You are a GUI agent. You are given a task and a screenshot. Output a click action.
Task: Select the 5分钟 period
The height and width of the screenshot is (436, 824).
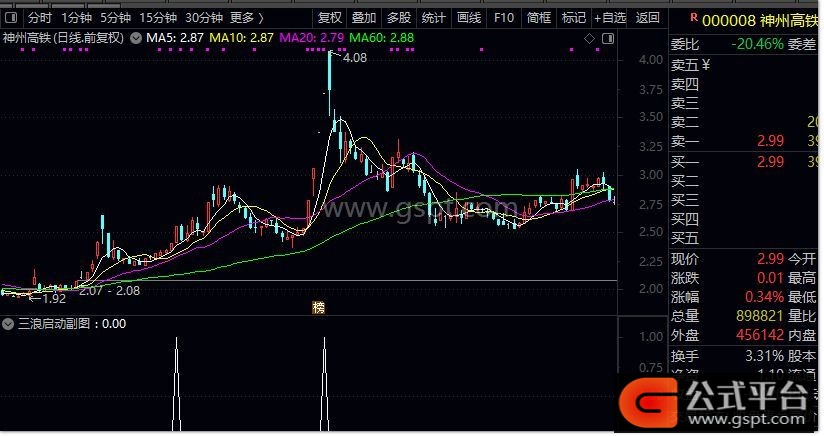click(x=115, y=18)
